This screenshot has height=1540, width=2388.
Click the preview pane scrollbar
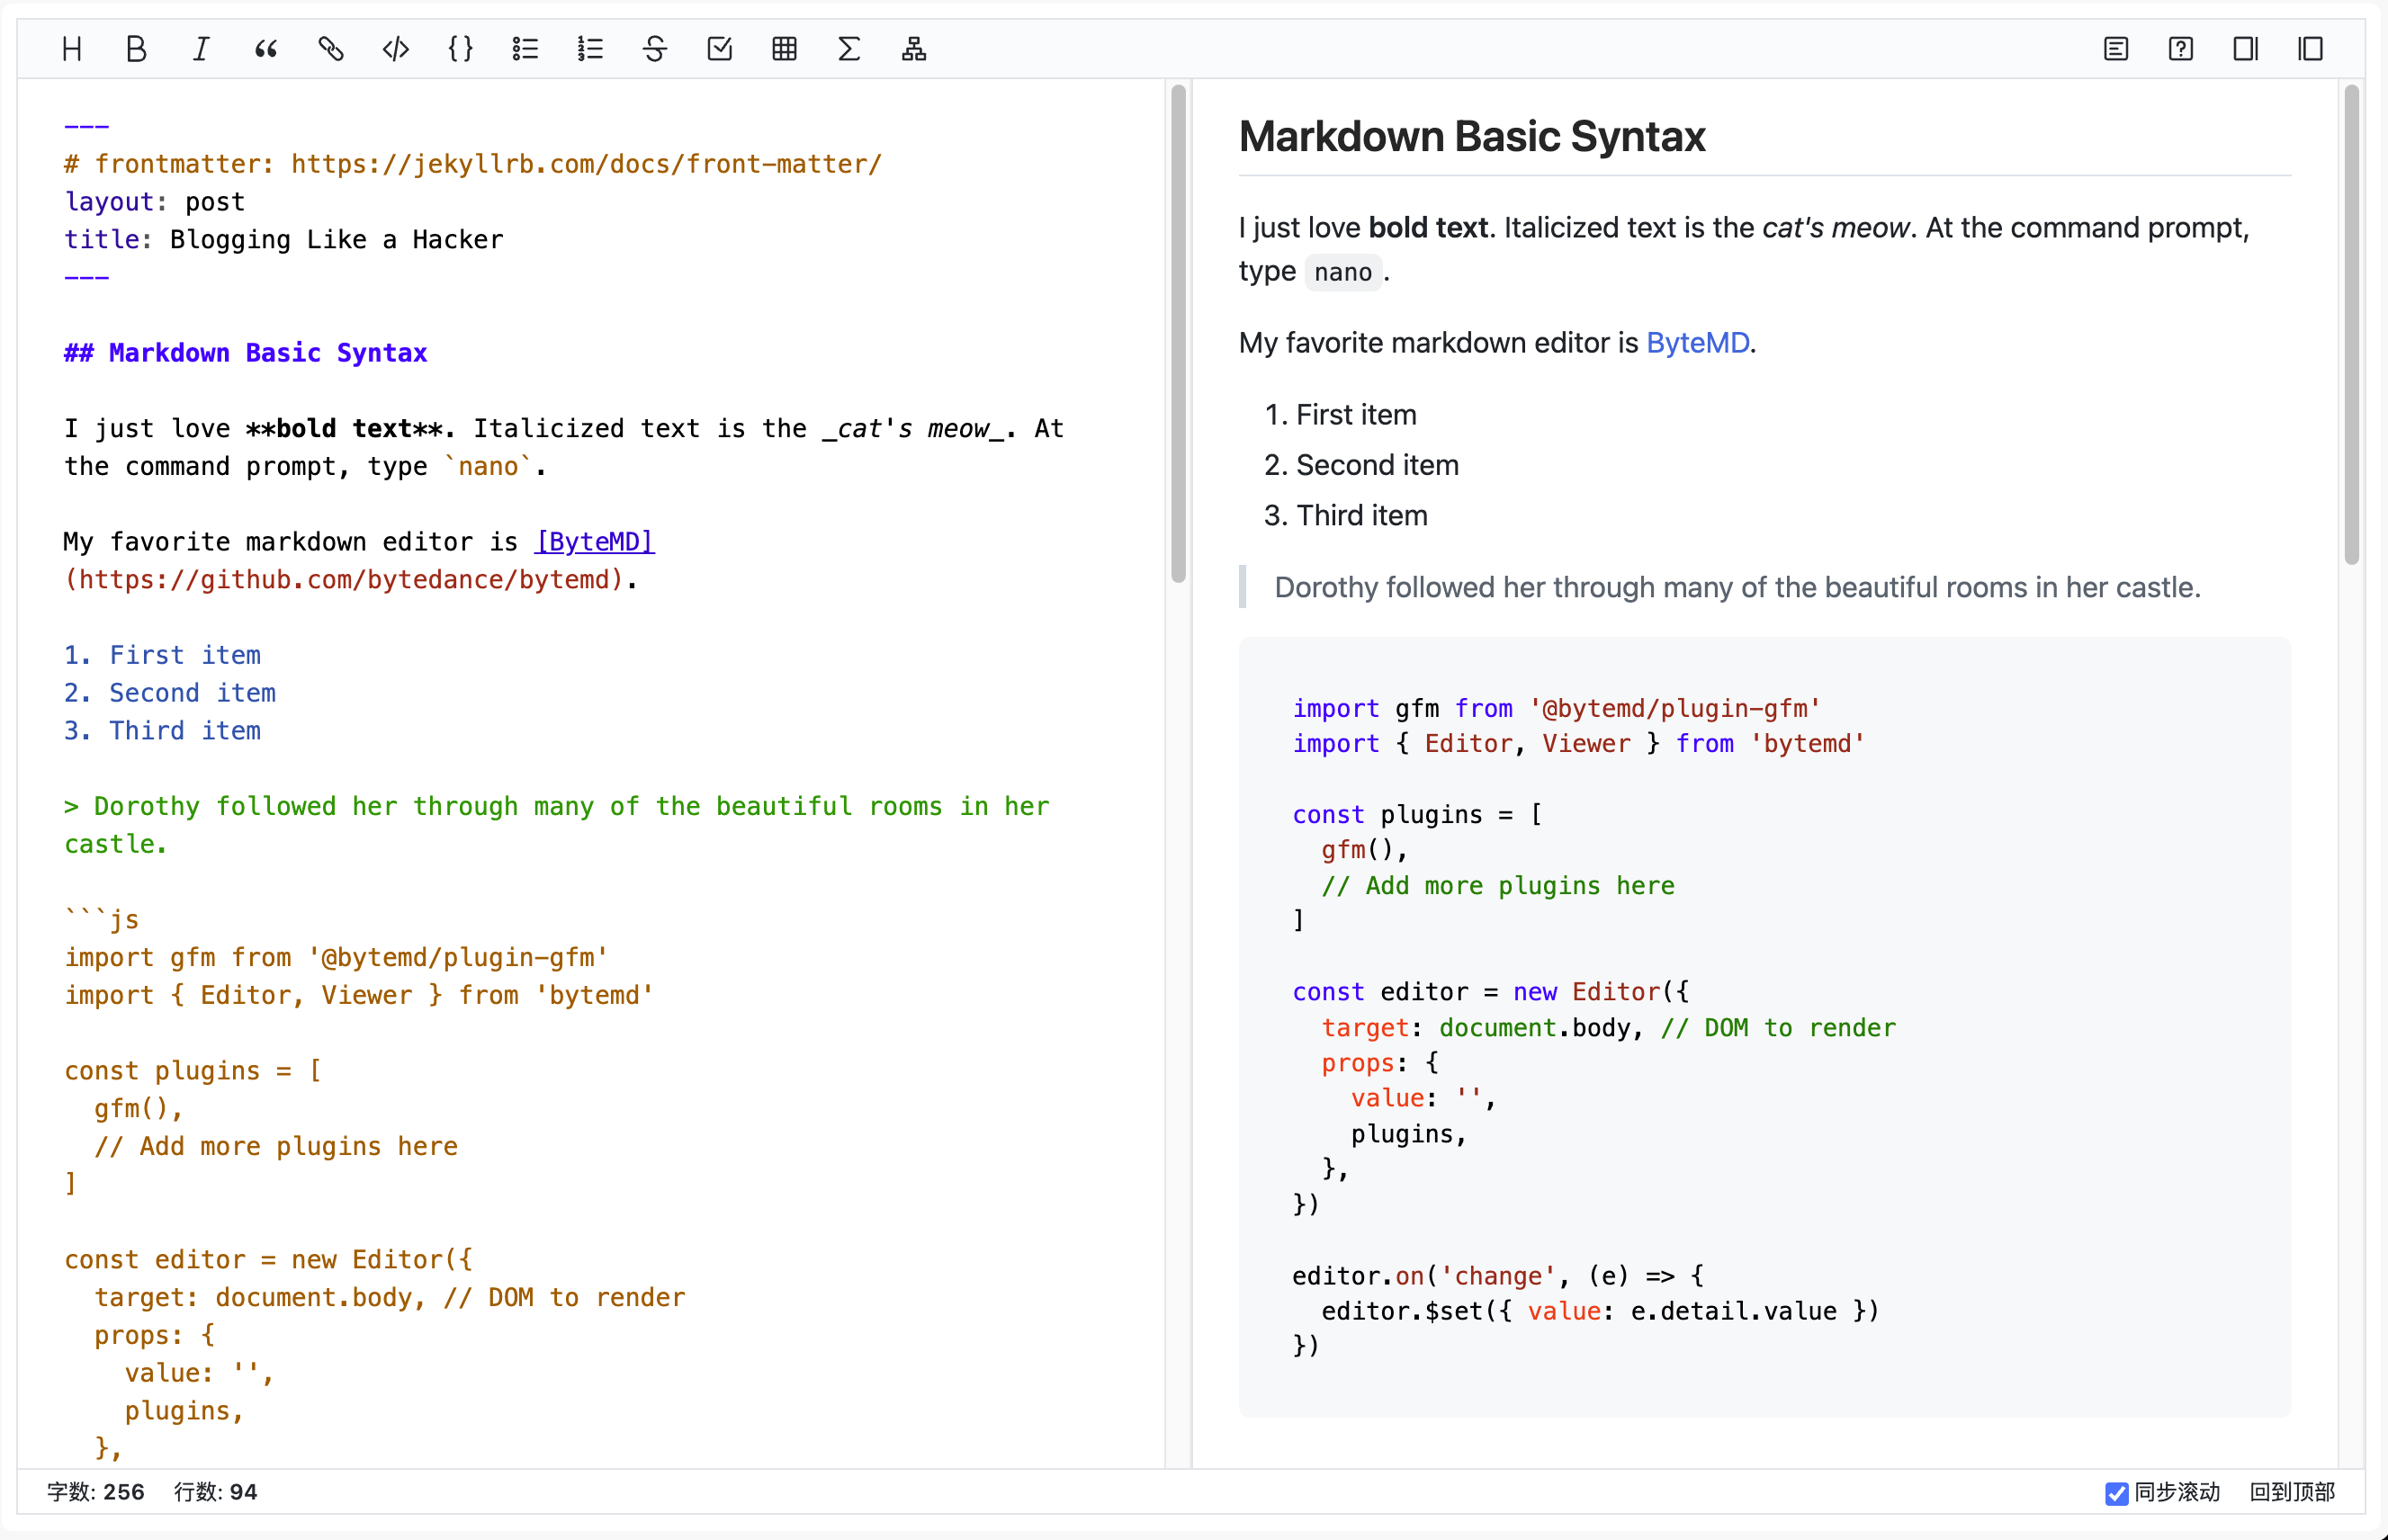point(2351,325)
